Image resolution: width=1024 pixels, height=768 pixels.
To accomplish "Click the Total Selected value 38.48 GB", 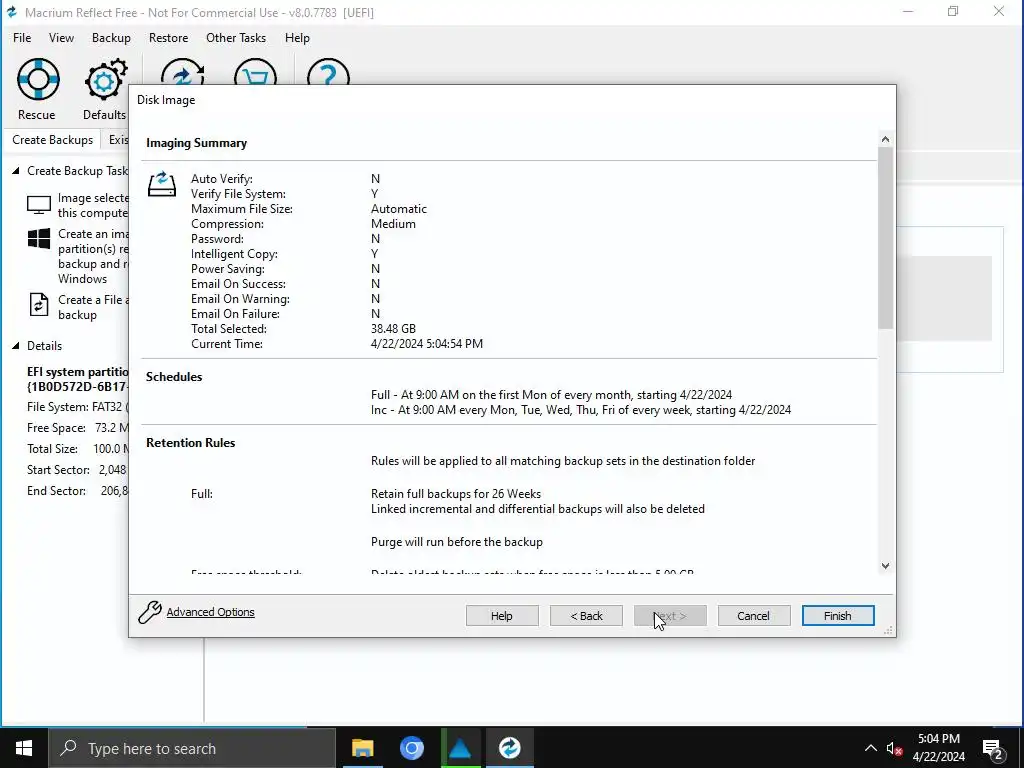I will click(x=393, y=328).
